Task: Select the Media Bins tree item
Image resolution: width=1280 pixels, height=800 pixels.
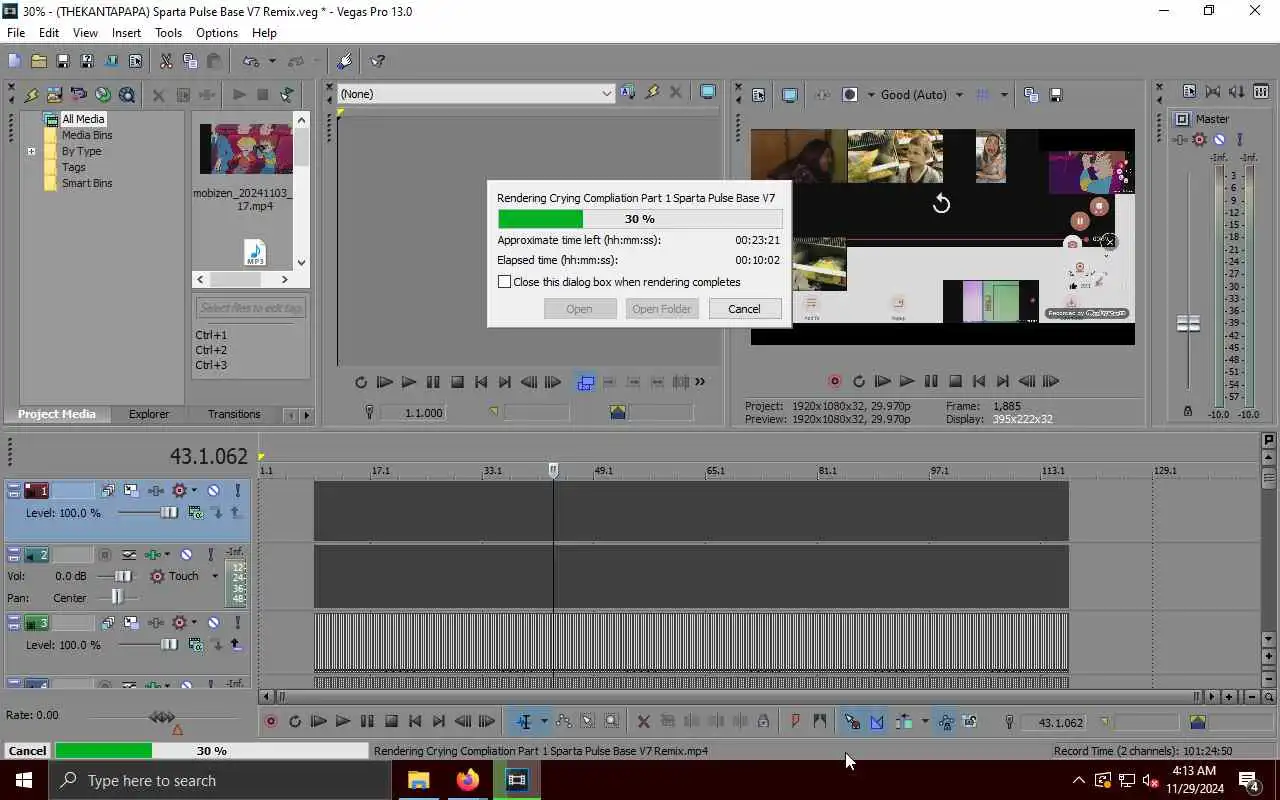Action: click(x=87, y=135)
